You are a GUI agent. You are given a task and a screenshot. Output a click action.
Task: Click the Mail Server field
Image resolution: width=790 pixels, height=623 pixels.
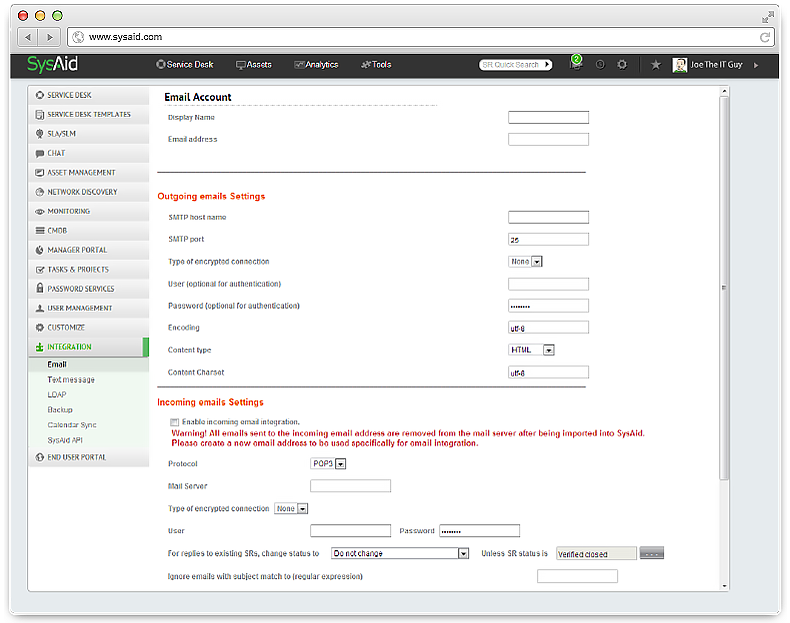click(350, 486)
